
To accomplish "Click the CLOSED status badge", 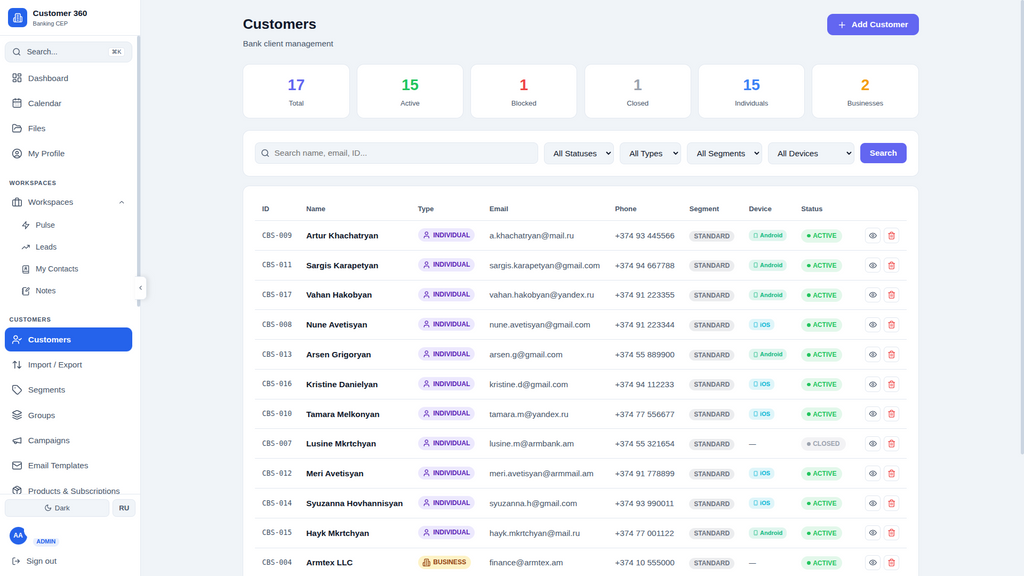I will (x=823, y=443).
